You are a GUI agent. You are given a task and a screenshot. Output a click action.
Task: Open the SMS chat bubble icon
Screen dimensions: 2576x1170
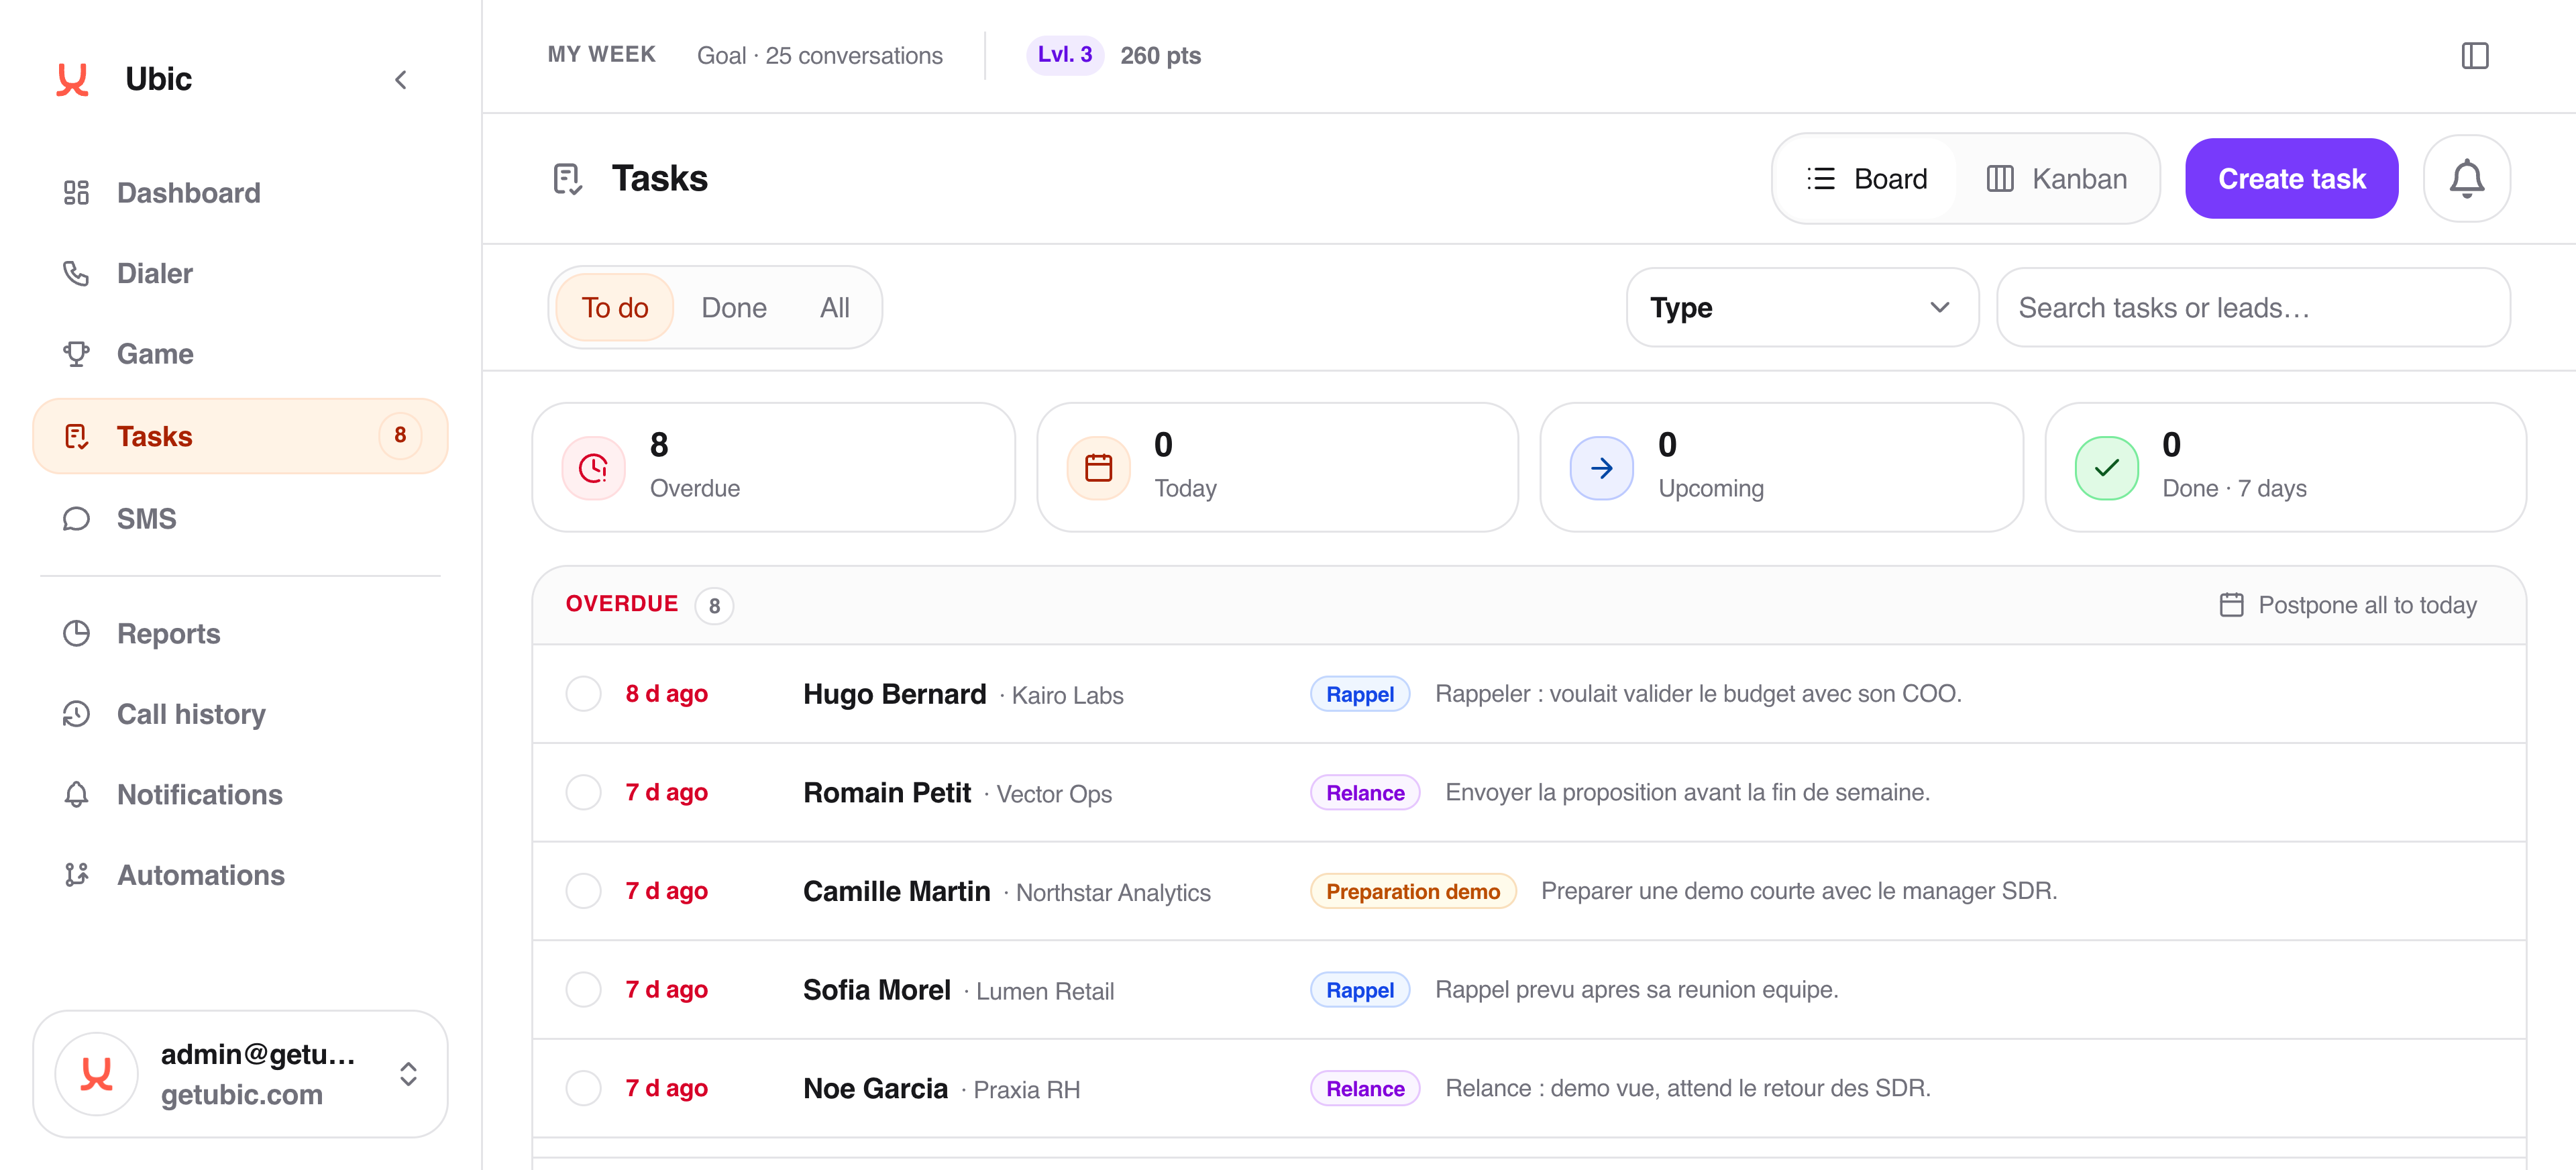click(x=76, y=518)
